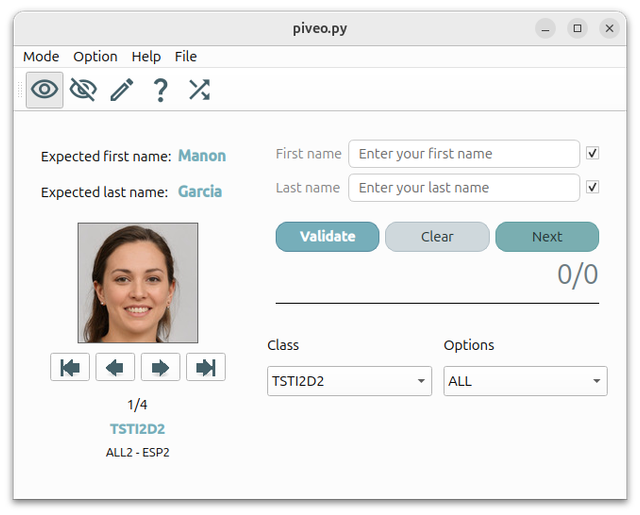
Task: Toggle the Last name checkbox
Action: [x=592, y=187]
